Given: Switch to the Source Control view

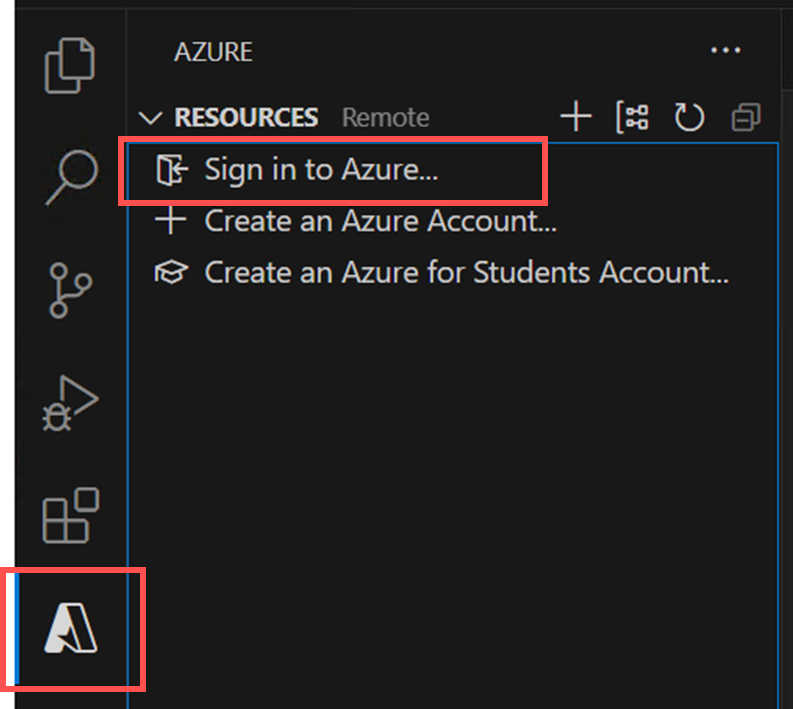Looking at the screenshot, I should point(70,291).
